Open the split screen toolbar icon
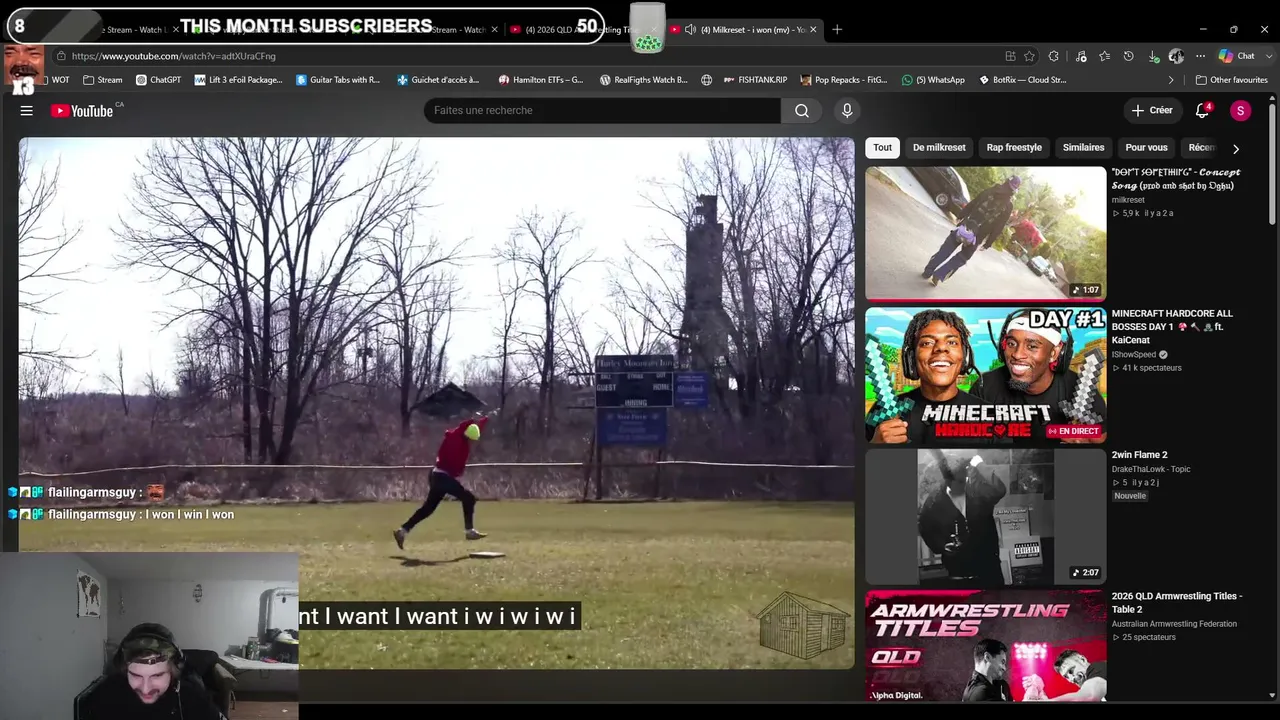The width and height of the screenshot is (1280, 720). tap(1010, 56)
